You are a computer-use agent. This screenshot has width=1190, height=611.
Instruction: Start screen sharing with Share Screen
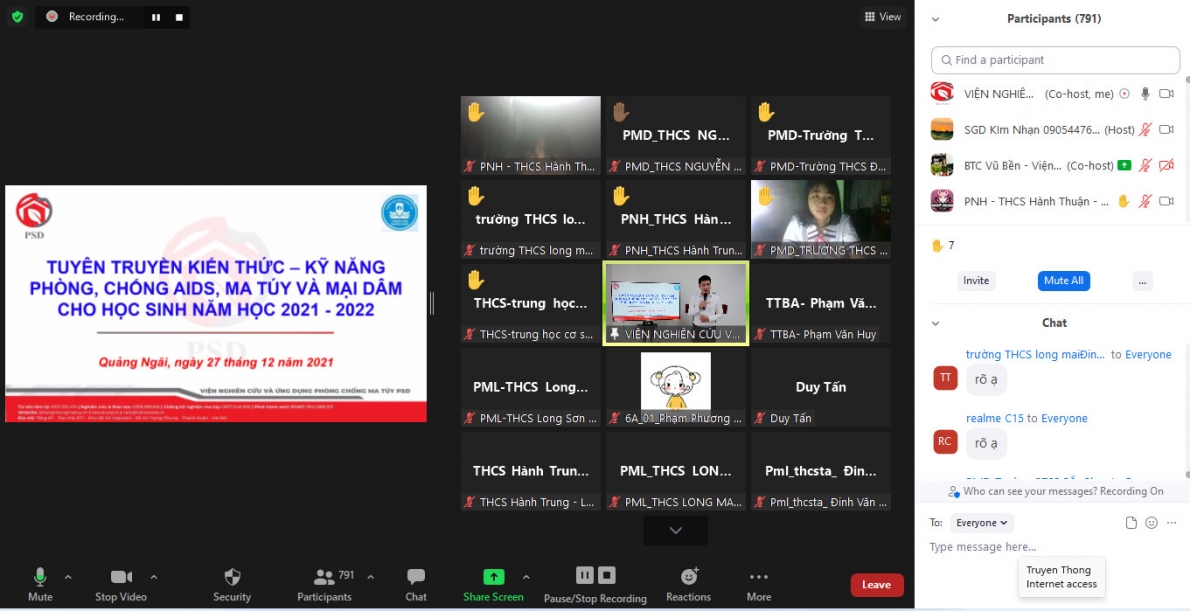click(494, 576)
